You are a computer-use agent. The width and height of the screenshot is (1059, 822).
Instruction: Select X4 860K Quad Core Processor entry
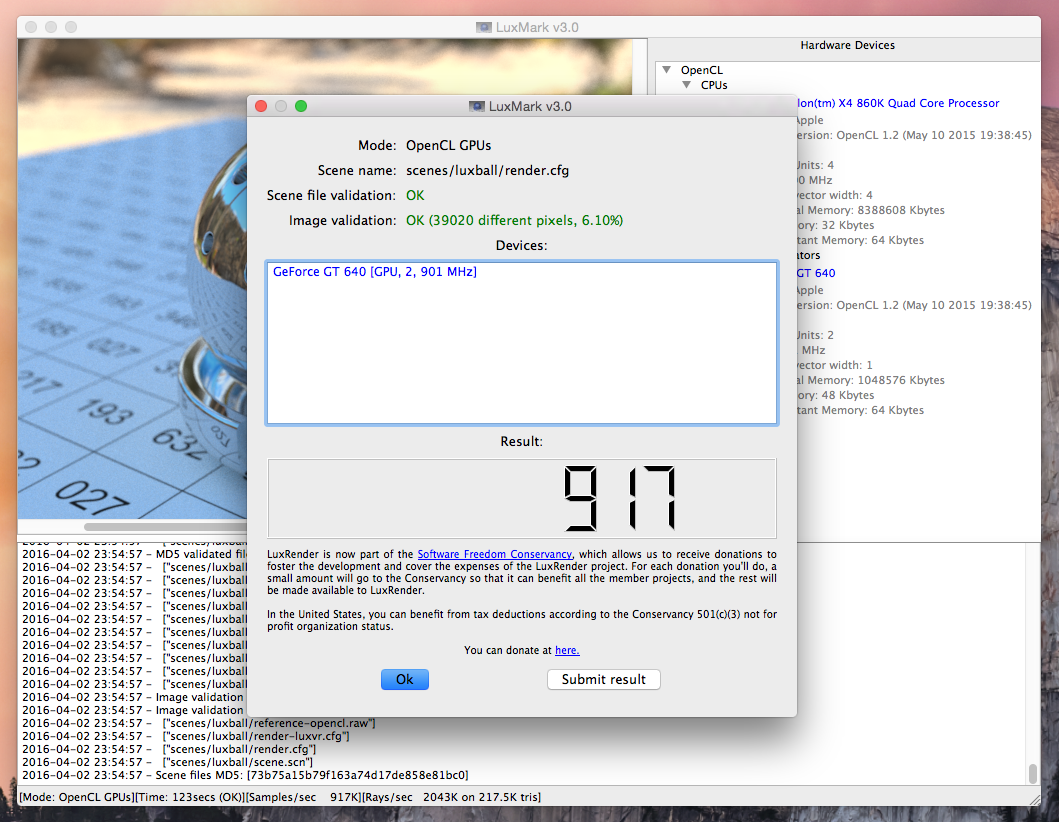[898, 103]
